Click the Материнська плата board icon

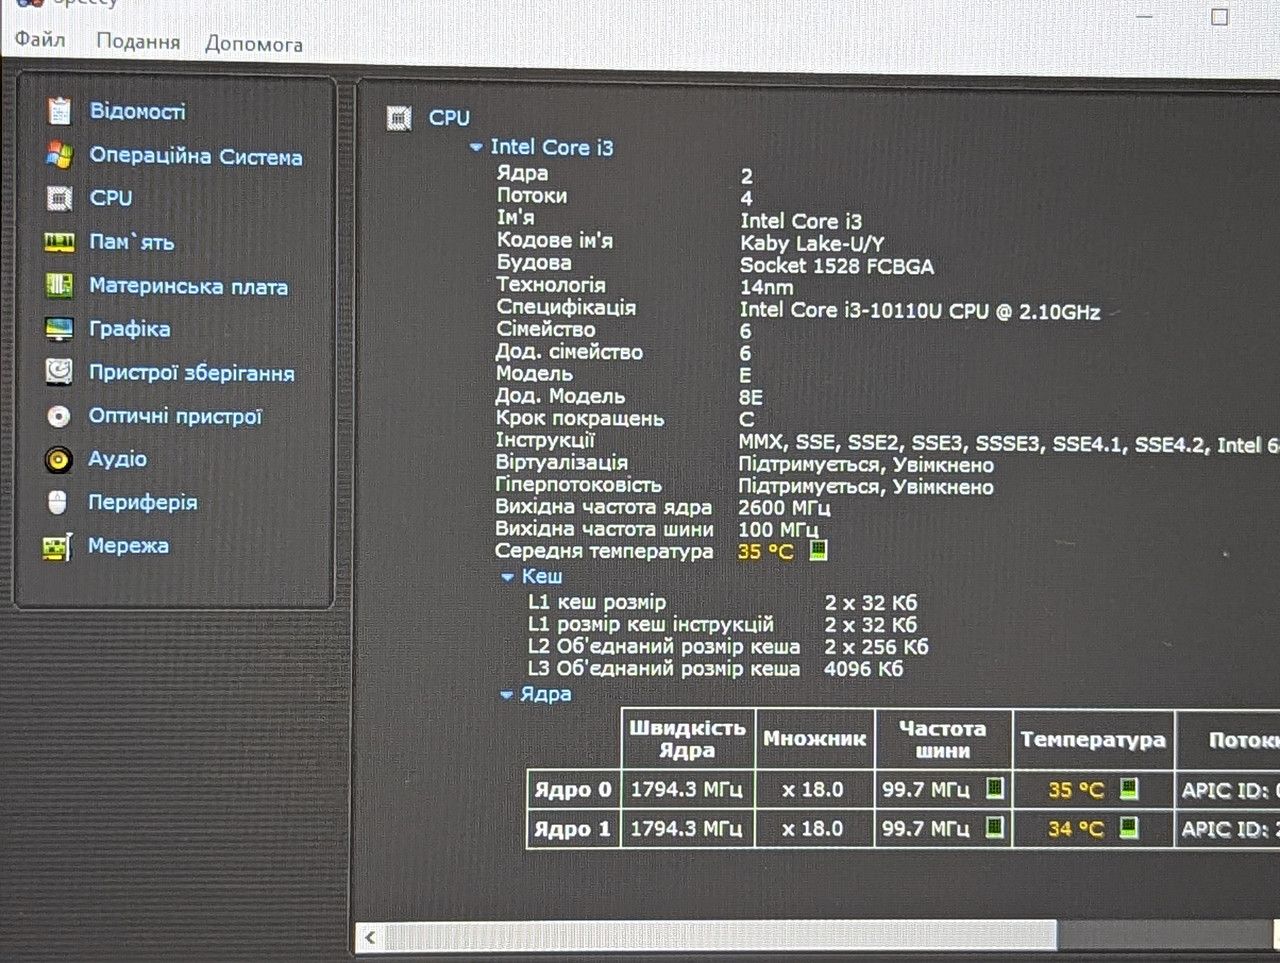tap(60, 286)
